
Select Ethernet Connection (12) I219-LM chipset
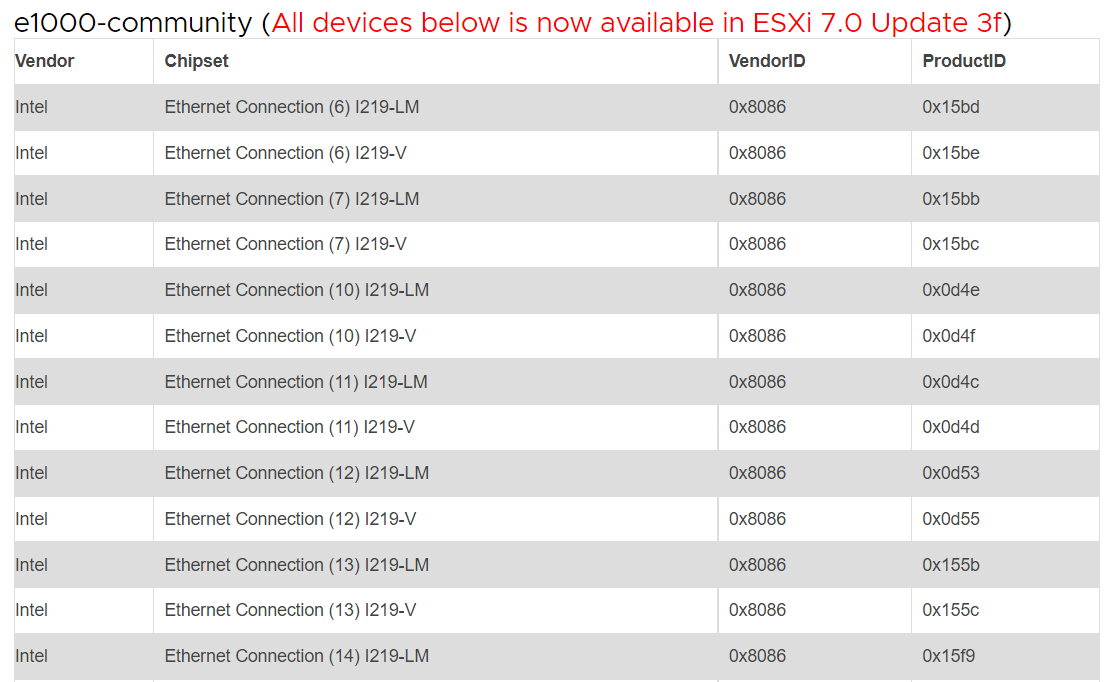click(297, 473)
